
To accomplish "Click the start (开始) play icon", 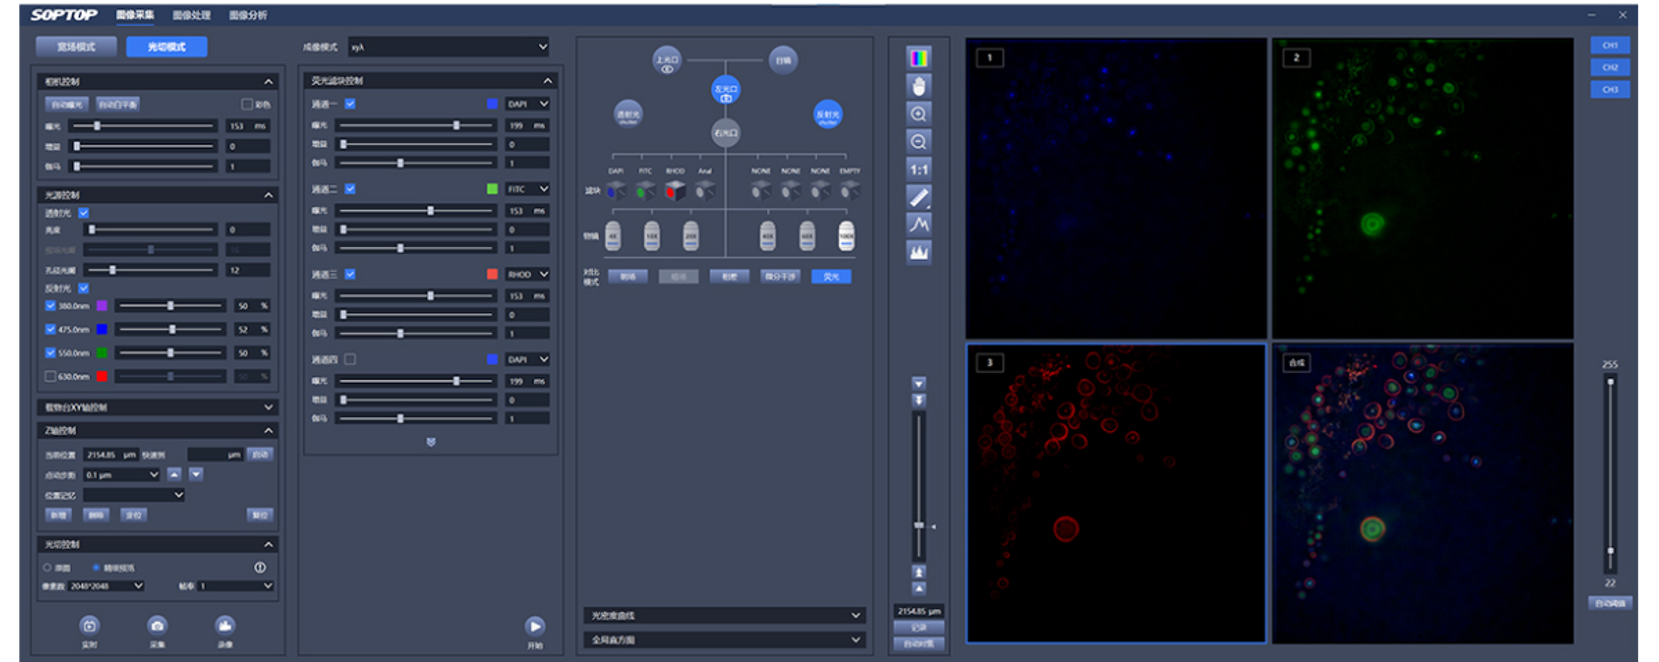I will point(535,626).
